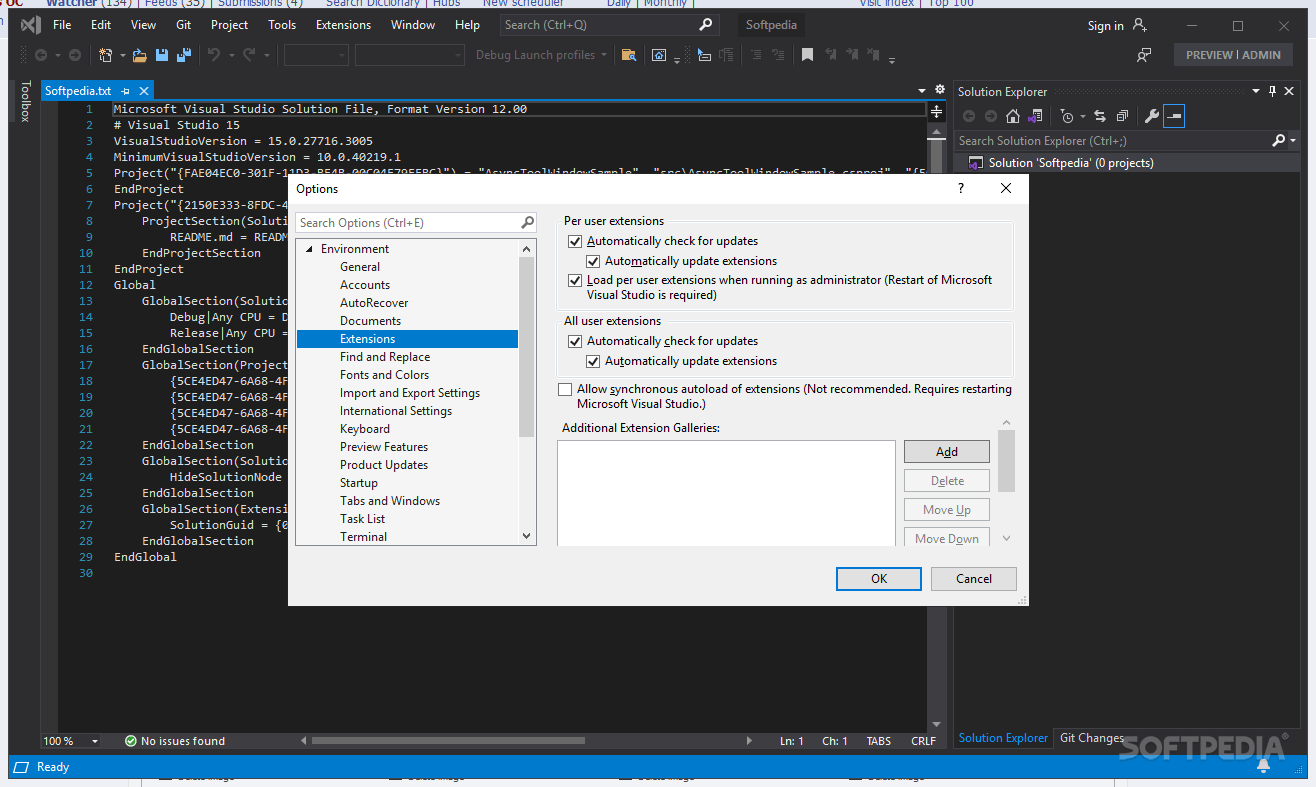Click the Find in Files toolbar icon
The image size is (1316, 787).
tap(628, 55)
